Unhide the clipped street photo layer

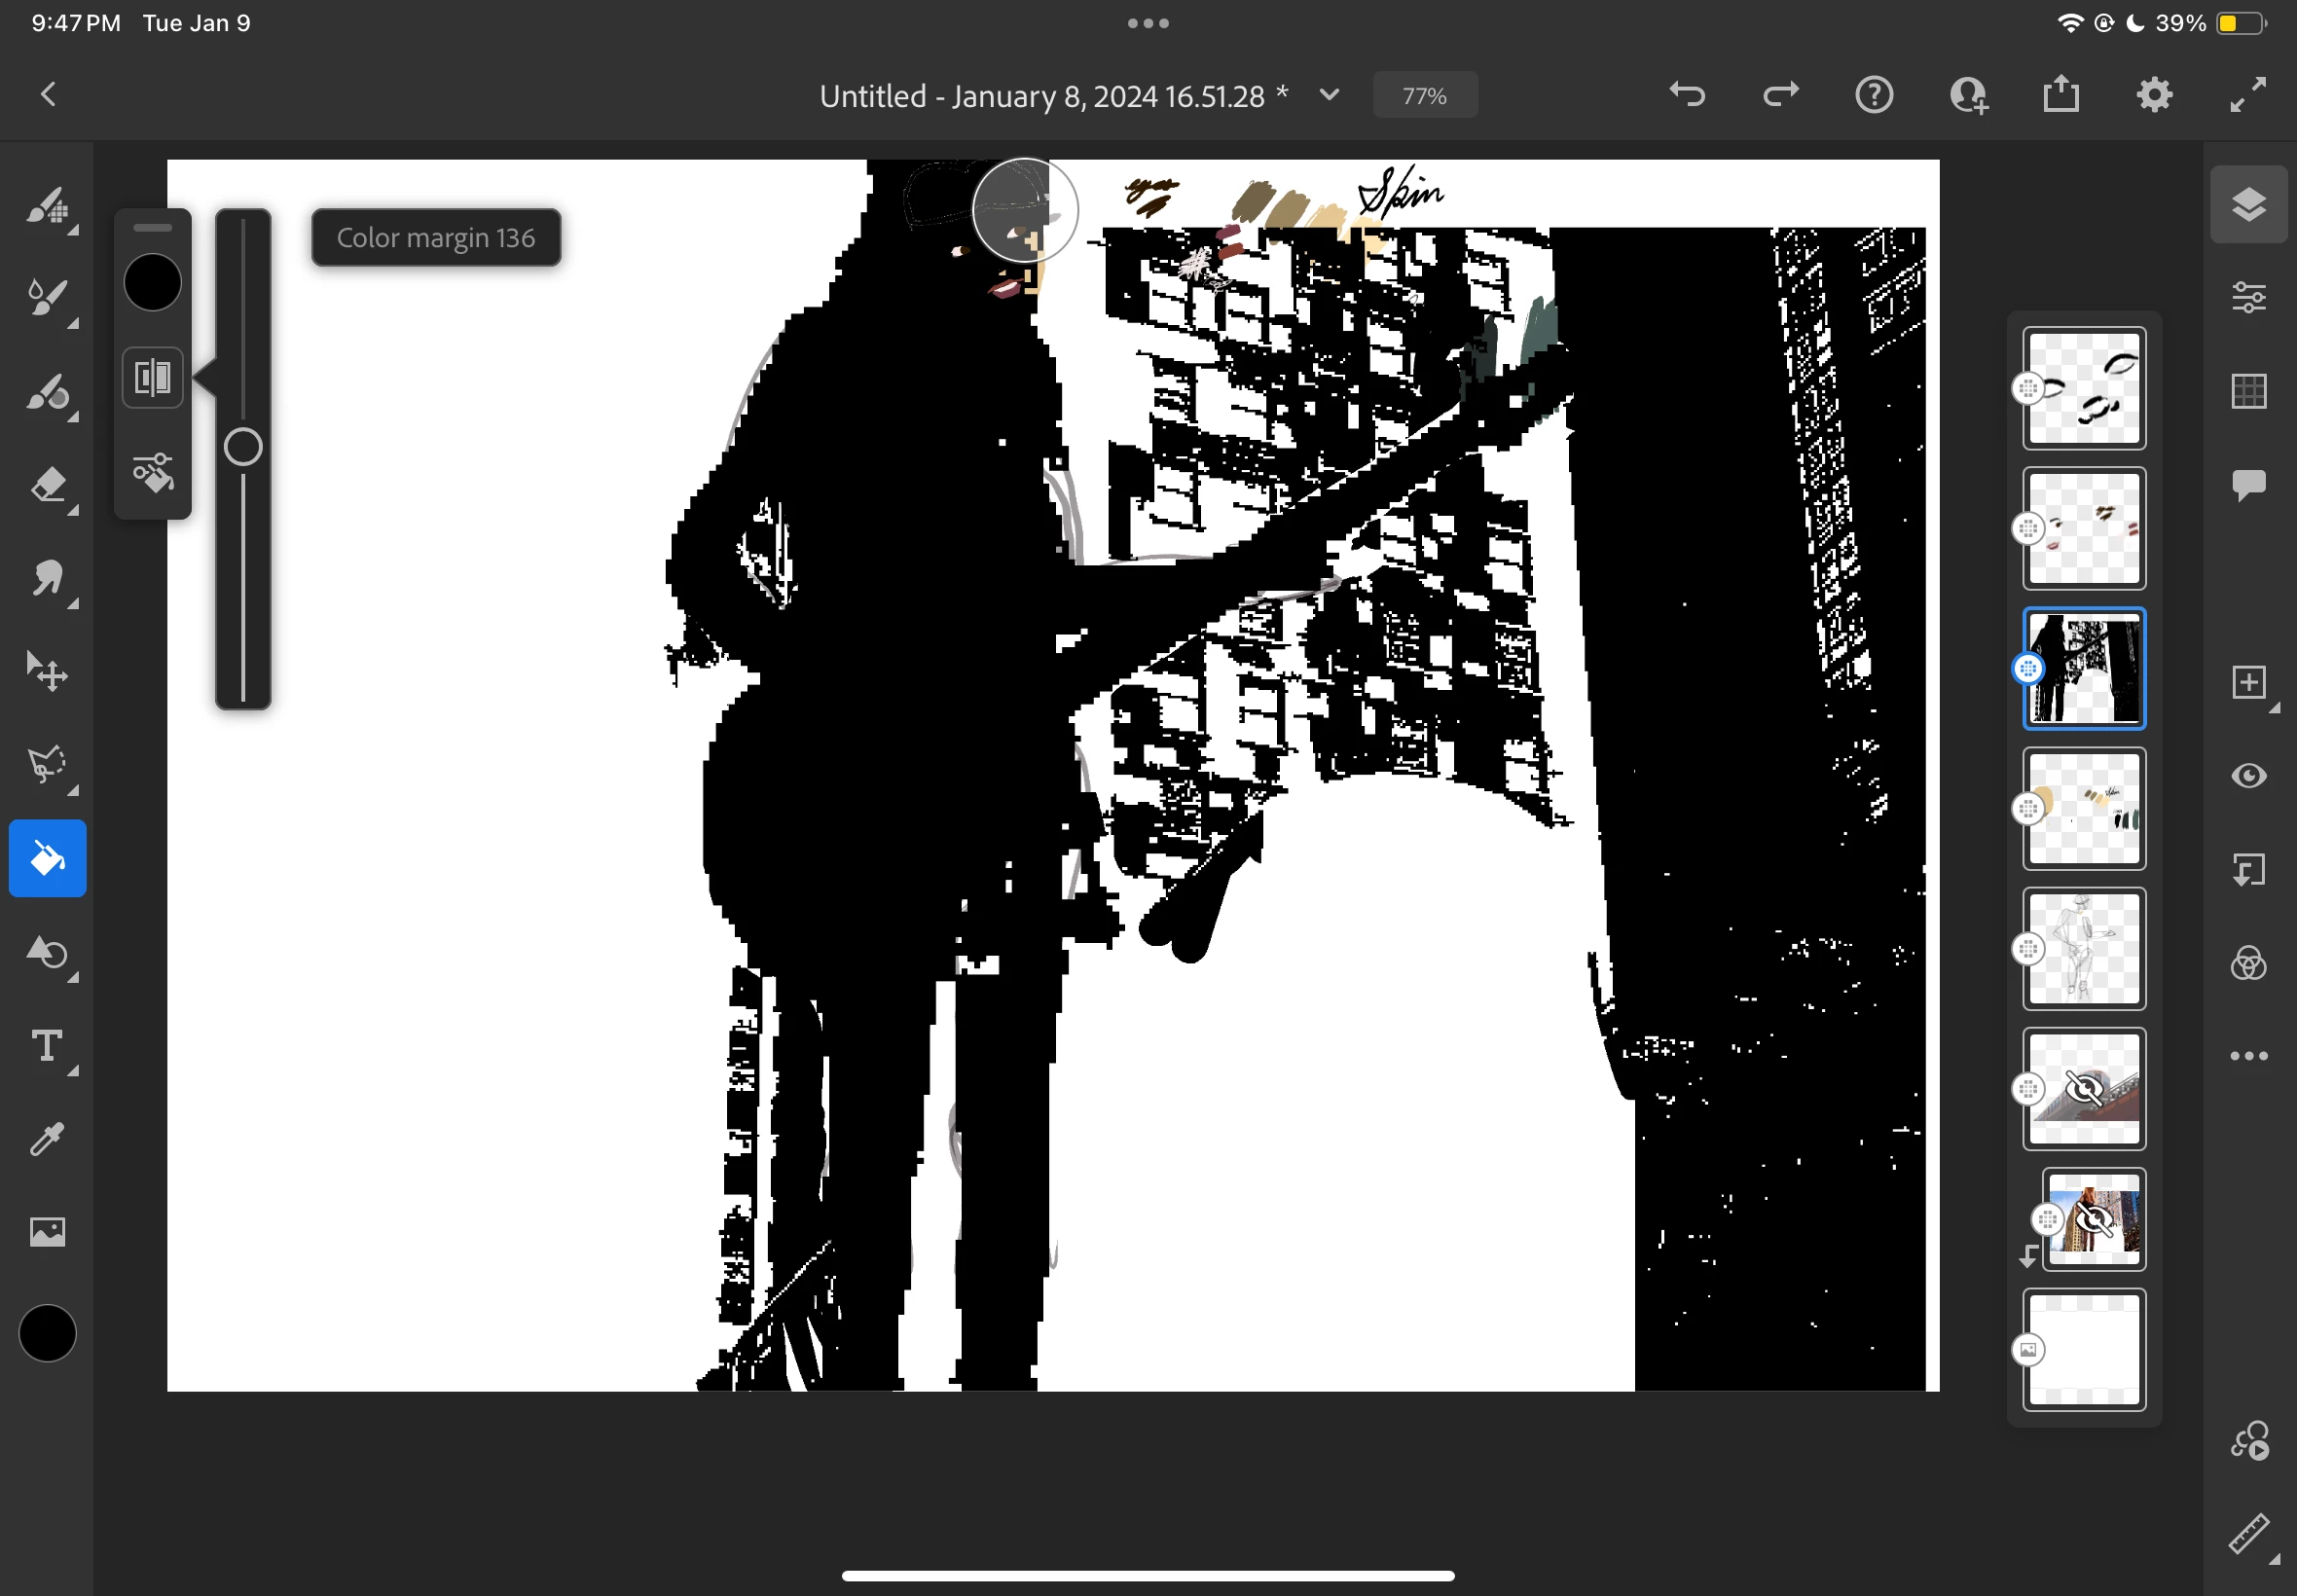[2093, 1220]
